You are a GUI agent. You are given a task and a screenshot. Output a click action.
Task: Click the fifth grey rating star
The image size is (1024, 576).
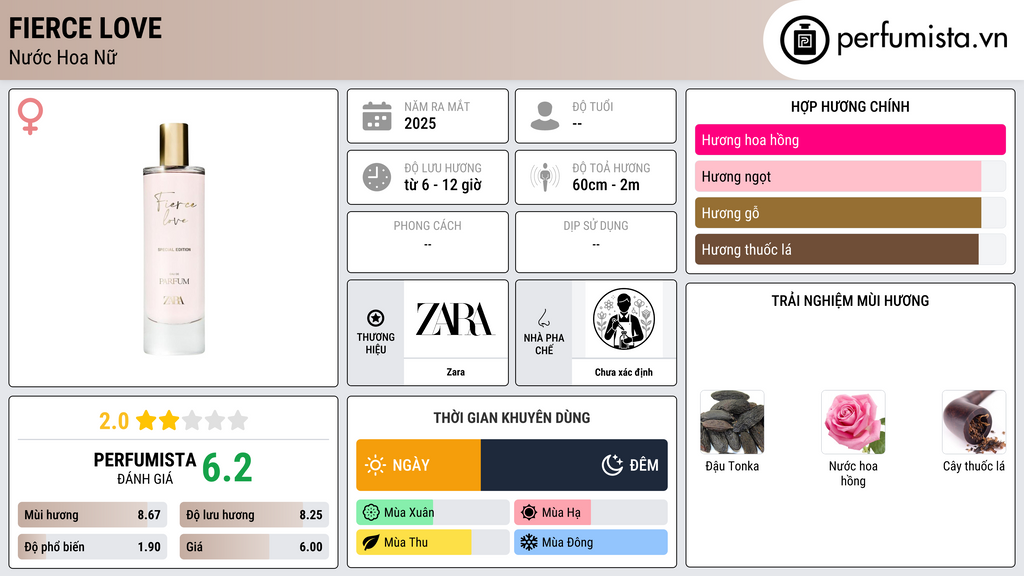(x=238, y=420)
